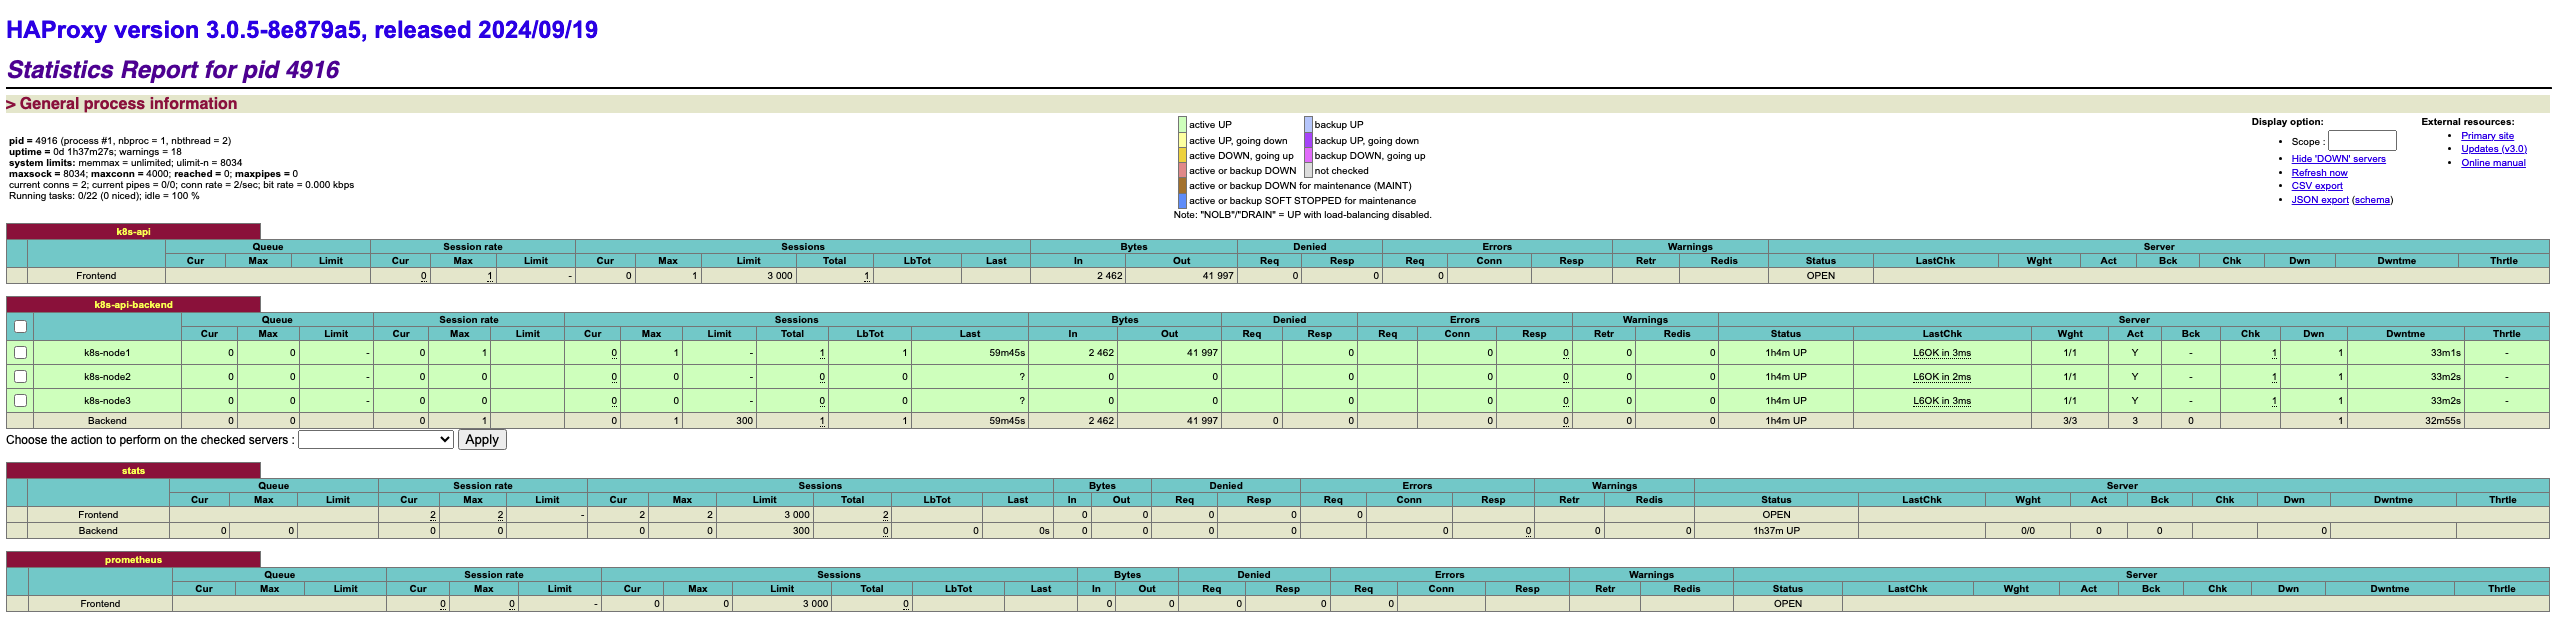This screenshot has width=2555, height=622.
Task: Click the Refresh now link
Action: pos(2319,173)
